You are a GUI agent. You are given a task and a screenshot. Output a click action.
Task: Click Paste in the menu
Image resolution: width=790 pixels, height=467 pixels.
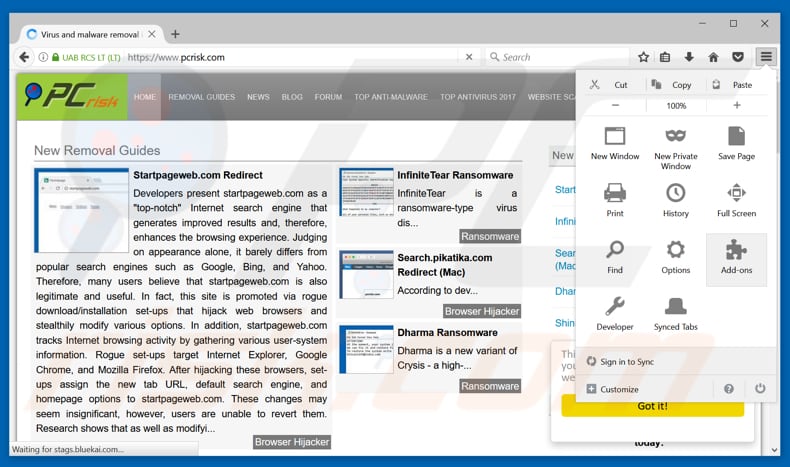pos(736,85)
